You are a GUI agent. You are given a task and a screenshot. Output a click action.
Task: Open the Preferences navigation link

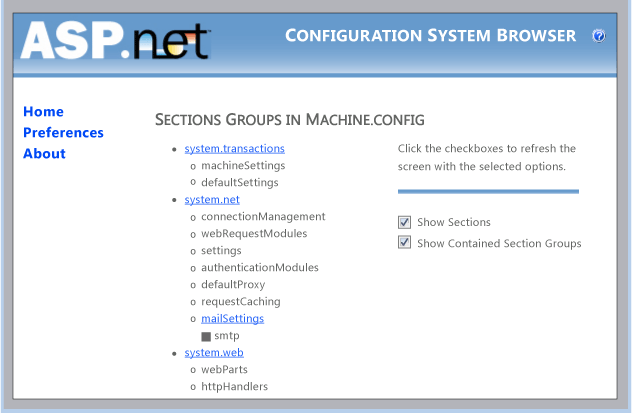(63, 133)
